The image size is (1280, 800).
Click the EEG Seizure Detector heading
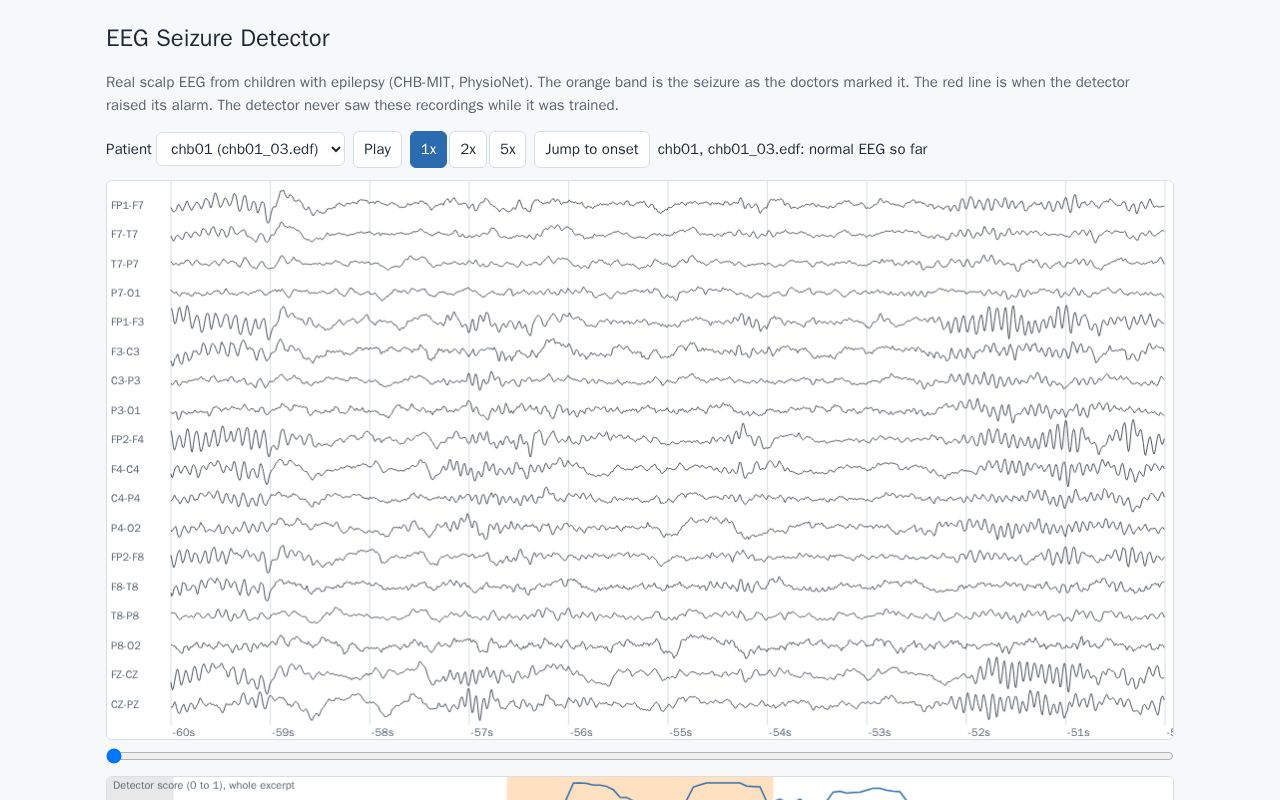[218, 38]
